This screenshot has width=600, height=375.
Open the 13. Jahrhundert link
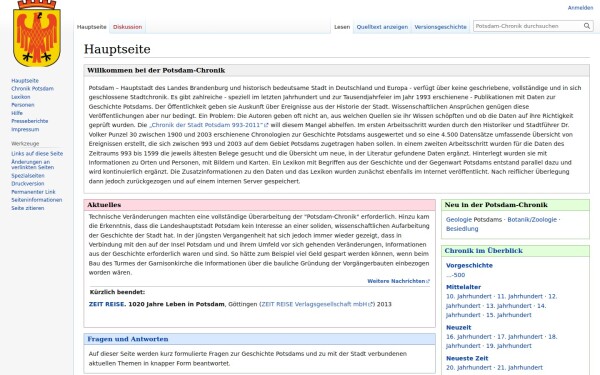(x=509, y=306)
